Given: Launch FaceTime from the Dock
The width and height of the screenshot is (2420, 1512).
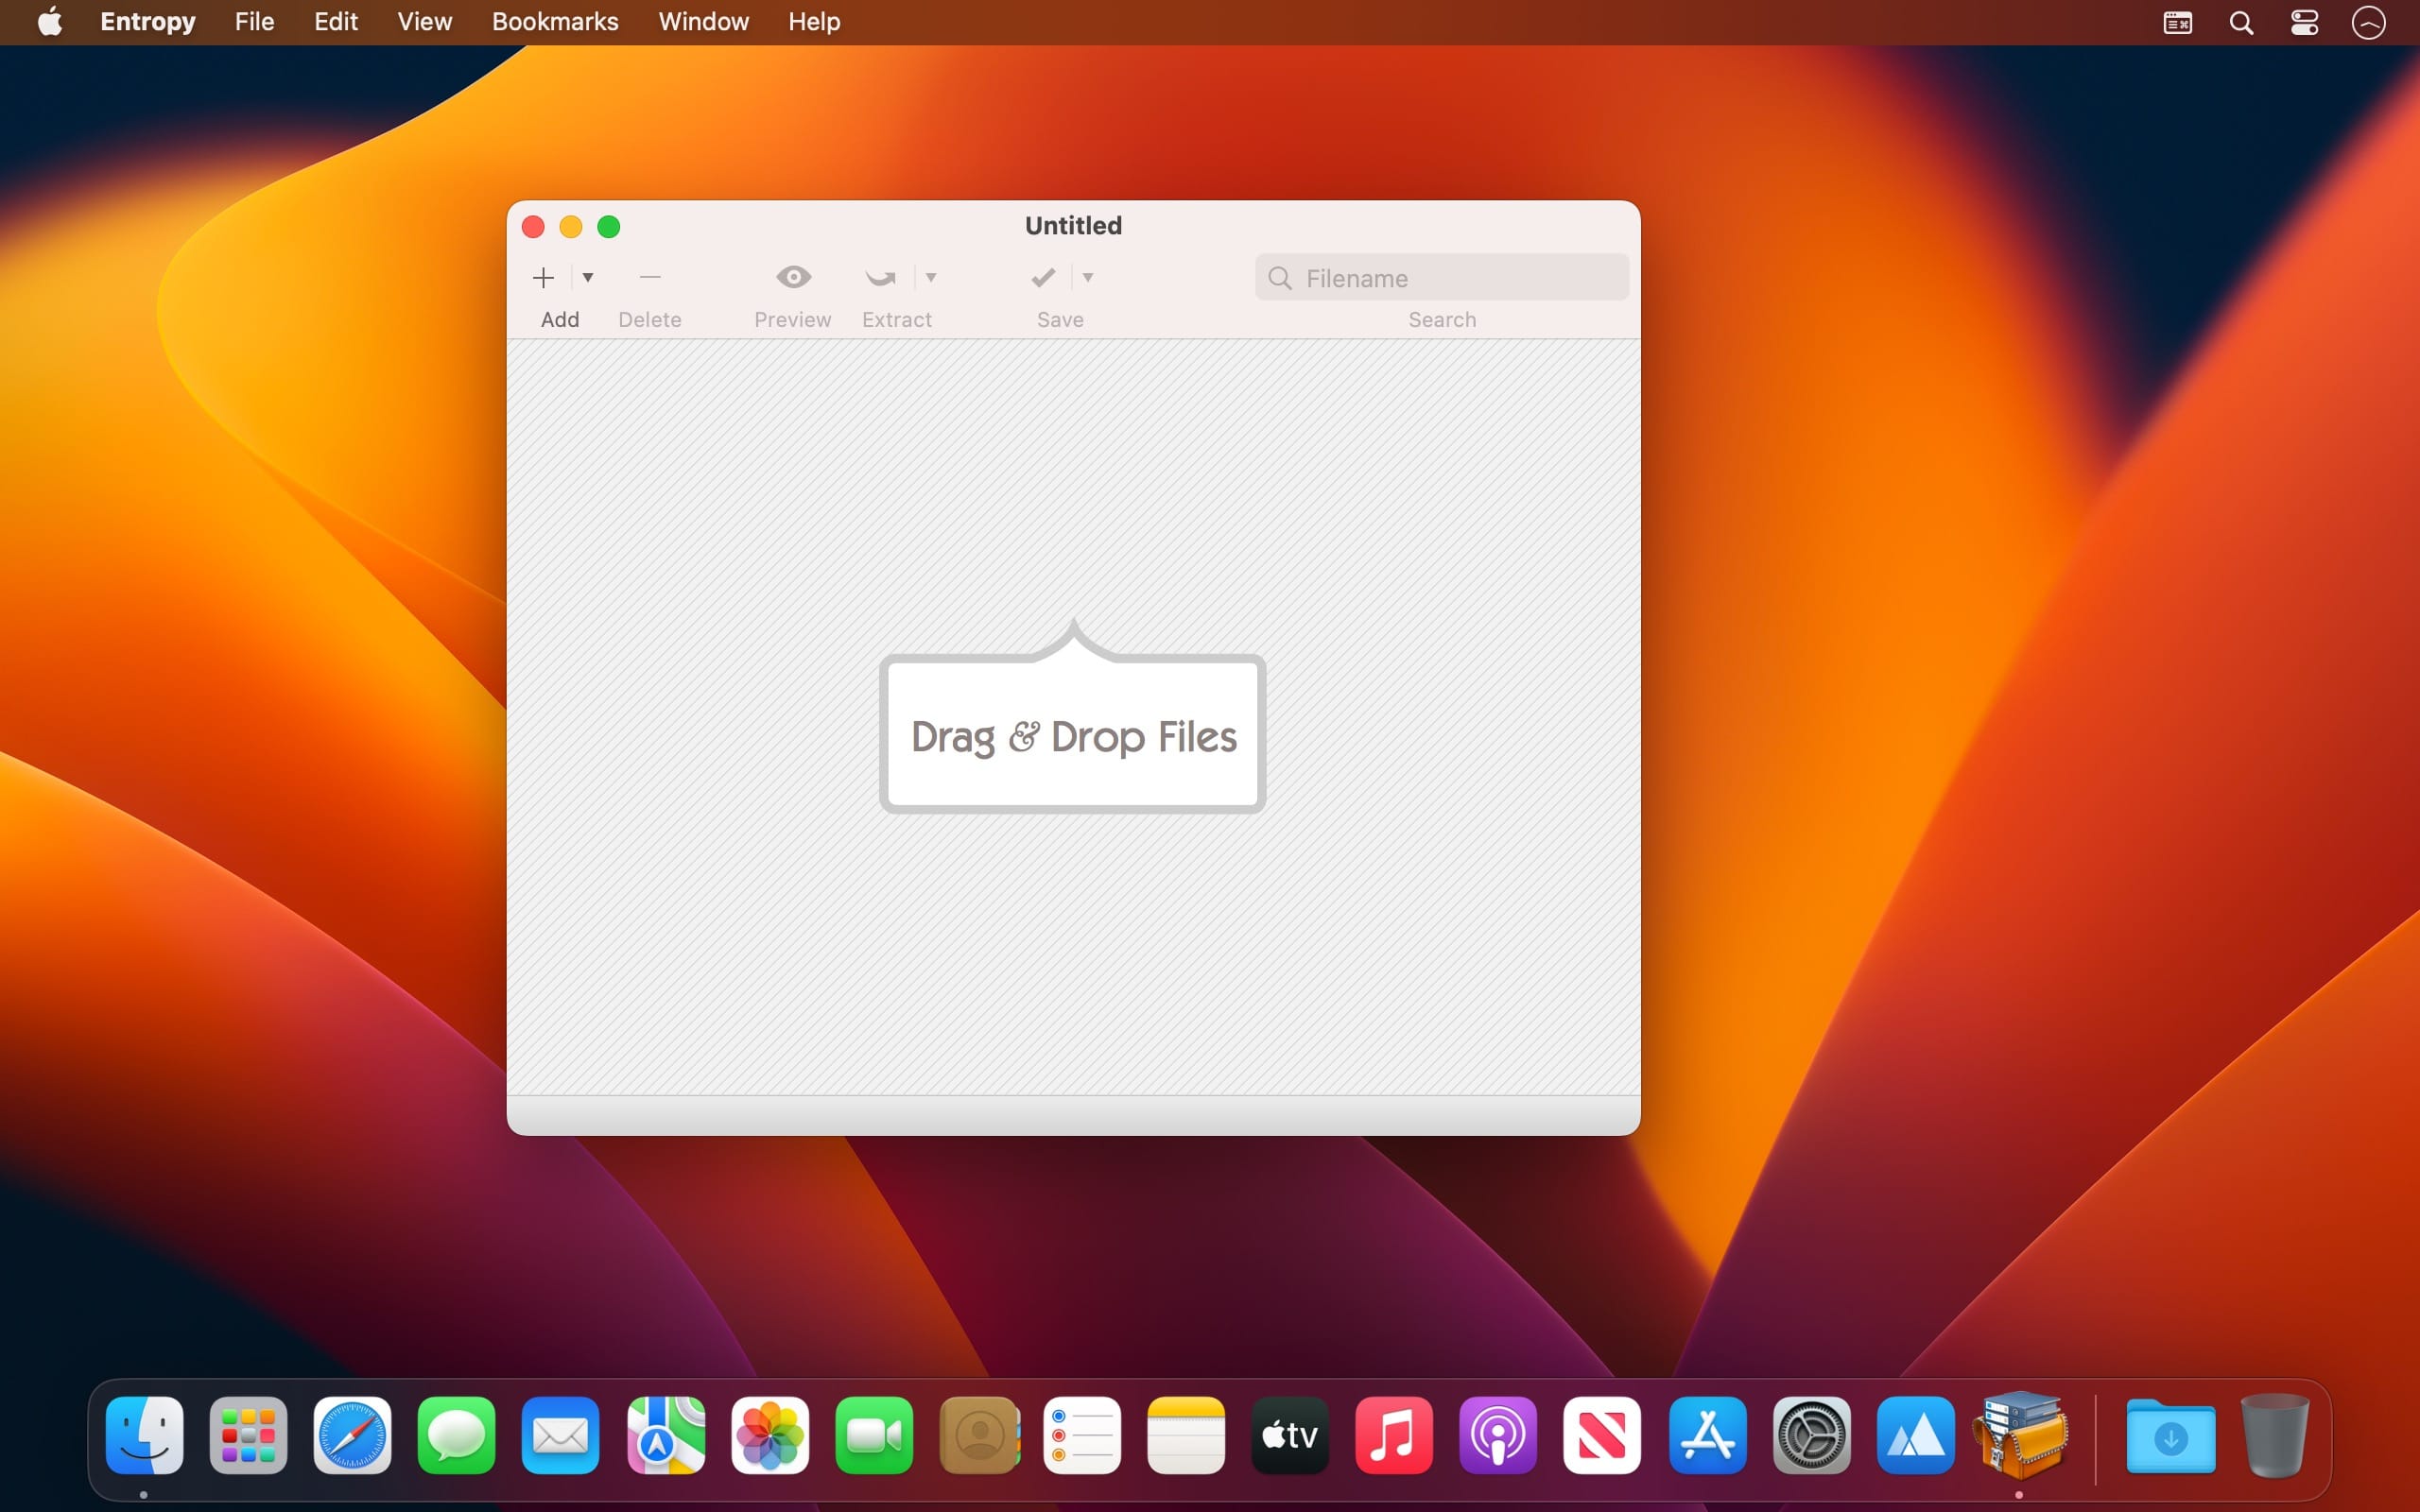Looking at the screenshot, I should click(x=874, y=1436).
